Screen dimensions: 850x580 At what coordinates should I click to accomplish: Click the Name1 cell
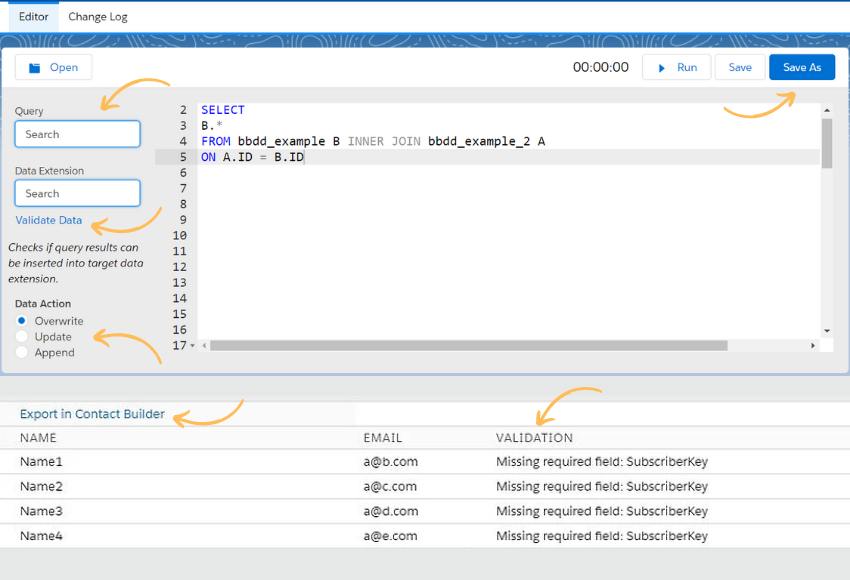click(x=41, y=461)
